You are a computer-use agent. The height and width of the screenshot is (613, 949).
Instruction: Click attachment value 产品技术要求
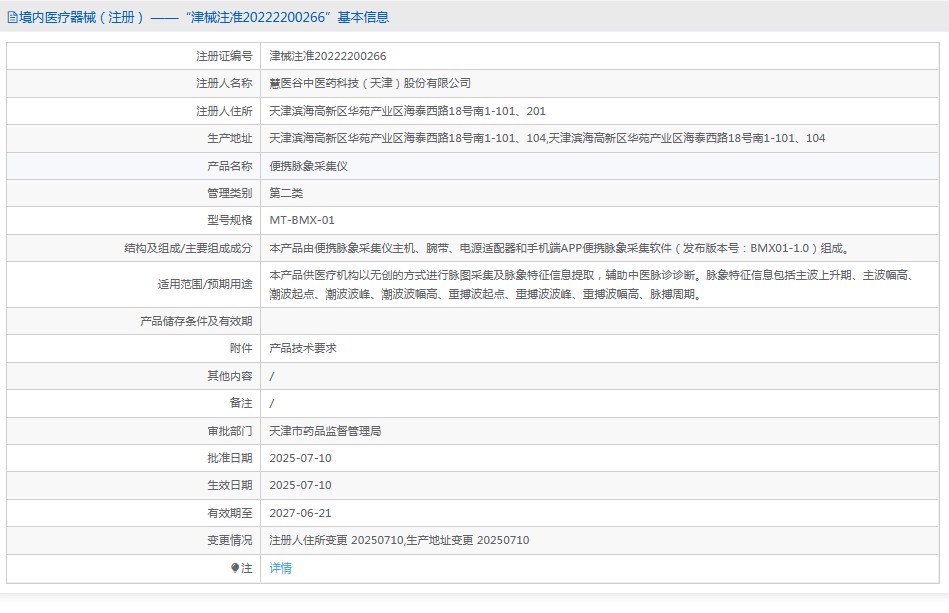click(x=303, y=348)
